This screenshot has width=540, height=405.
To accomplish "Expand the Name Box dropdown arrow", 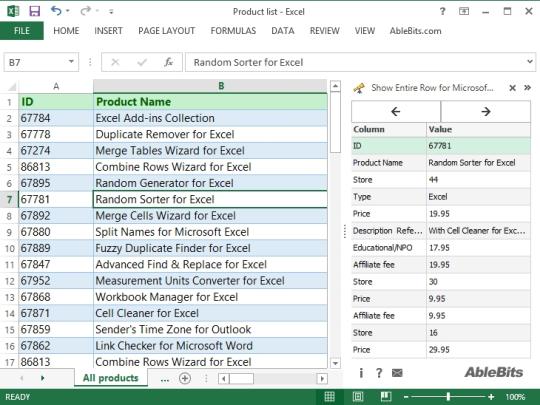I will coord(71,62).
